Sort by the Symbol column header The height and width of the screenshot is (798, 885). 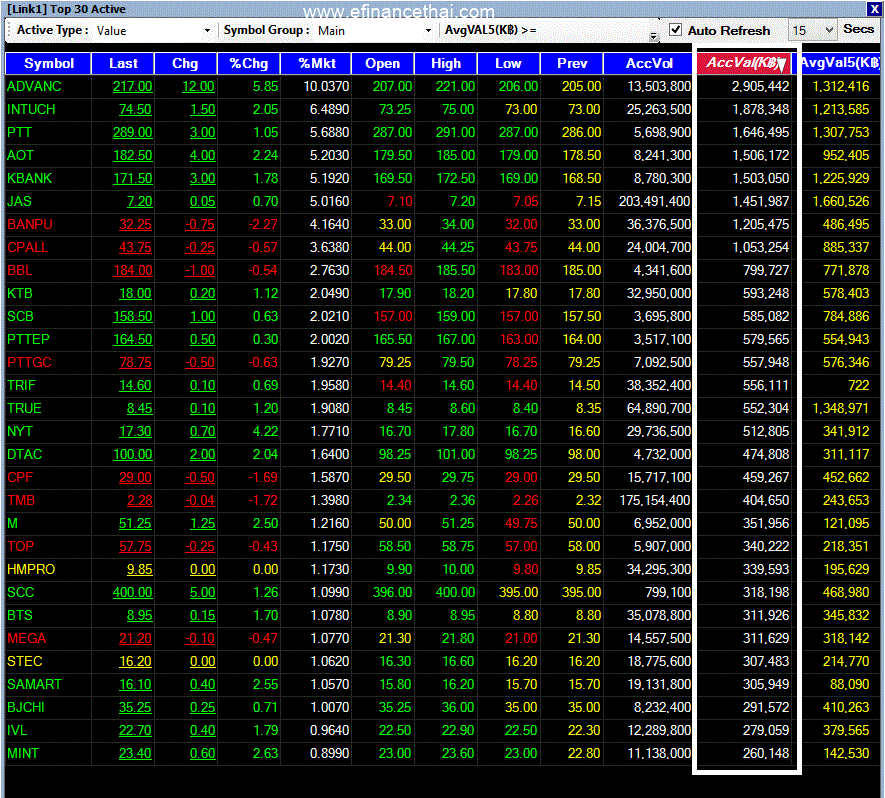click(x=49, y=63)
